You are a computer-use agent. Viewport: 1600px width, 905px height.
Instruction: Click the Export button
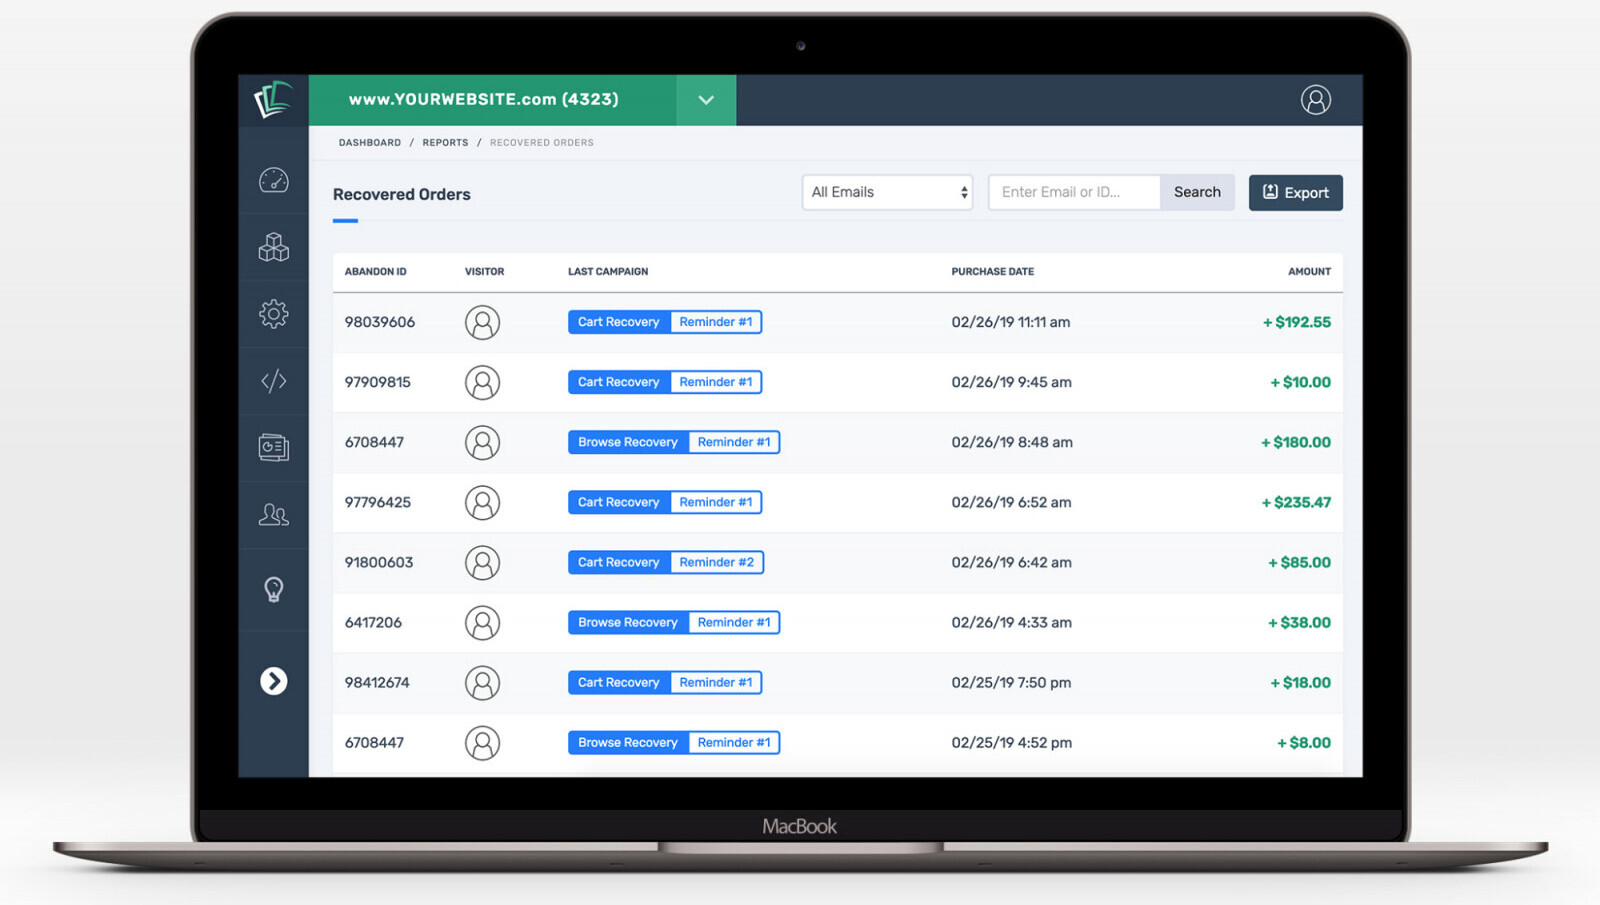click(1295, 193)
